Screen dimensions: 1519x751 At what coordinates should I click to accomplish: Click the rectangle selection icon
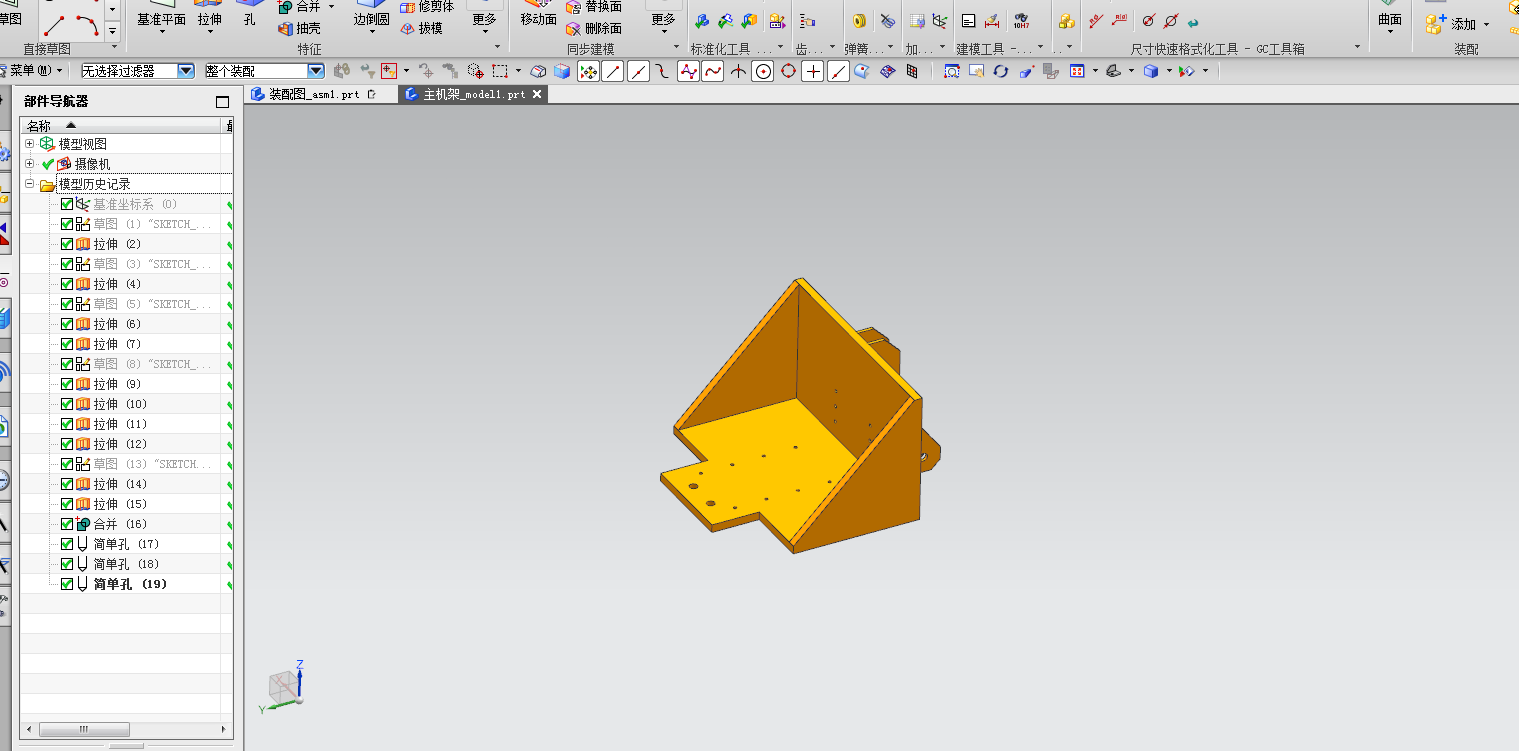coord(500,71)
